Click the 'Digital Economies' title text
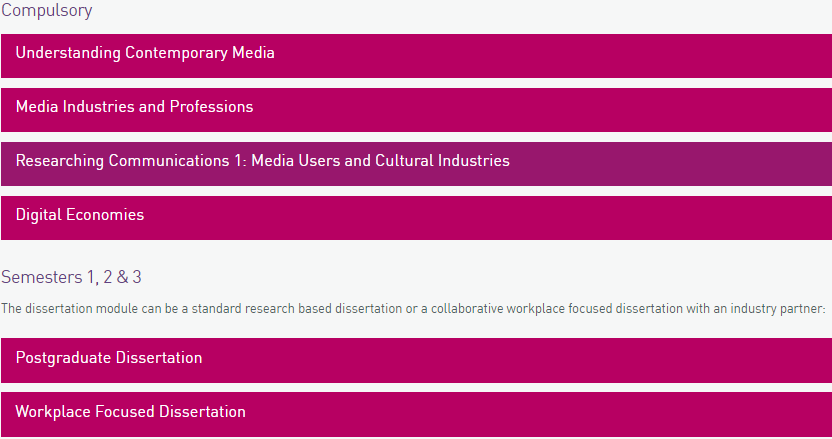The height and width of the screenshot is (439, 832). 80,215
